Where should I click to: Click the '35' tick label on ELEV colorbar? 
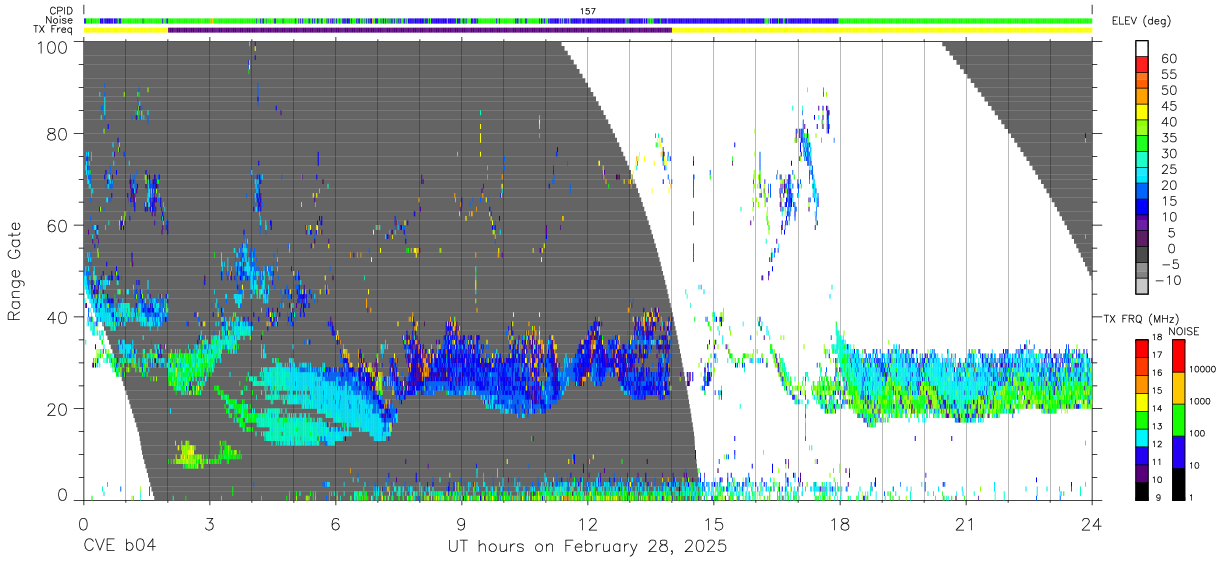pos(1168,138)
